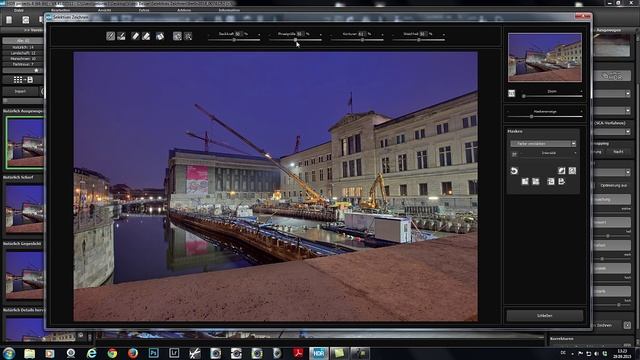Click the Optimierung aus button

613,185
